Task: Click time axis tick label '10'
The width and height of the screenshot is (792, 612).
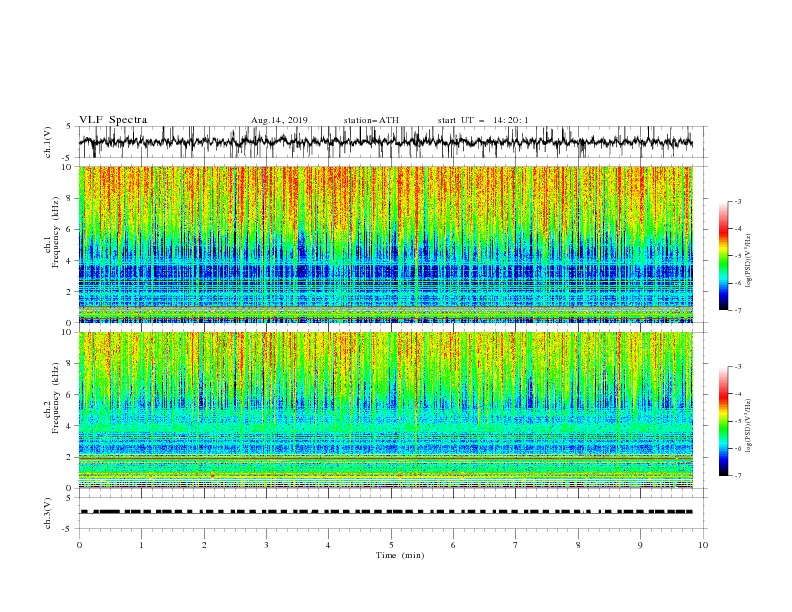Action: click(703, 545)
